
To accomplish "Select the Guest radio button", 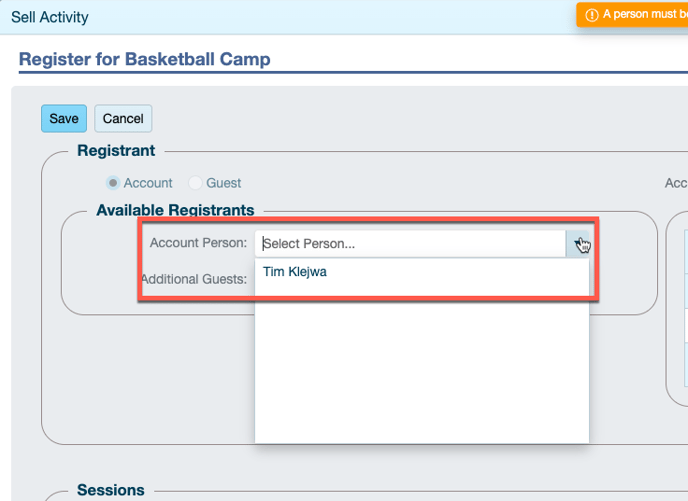I will [196, 183].
